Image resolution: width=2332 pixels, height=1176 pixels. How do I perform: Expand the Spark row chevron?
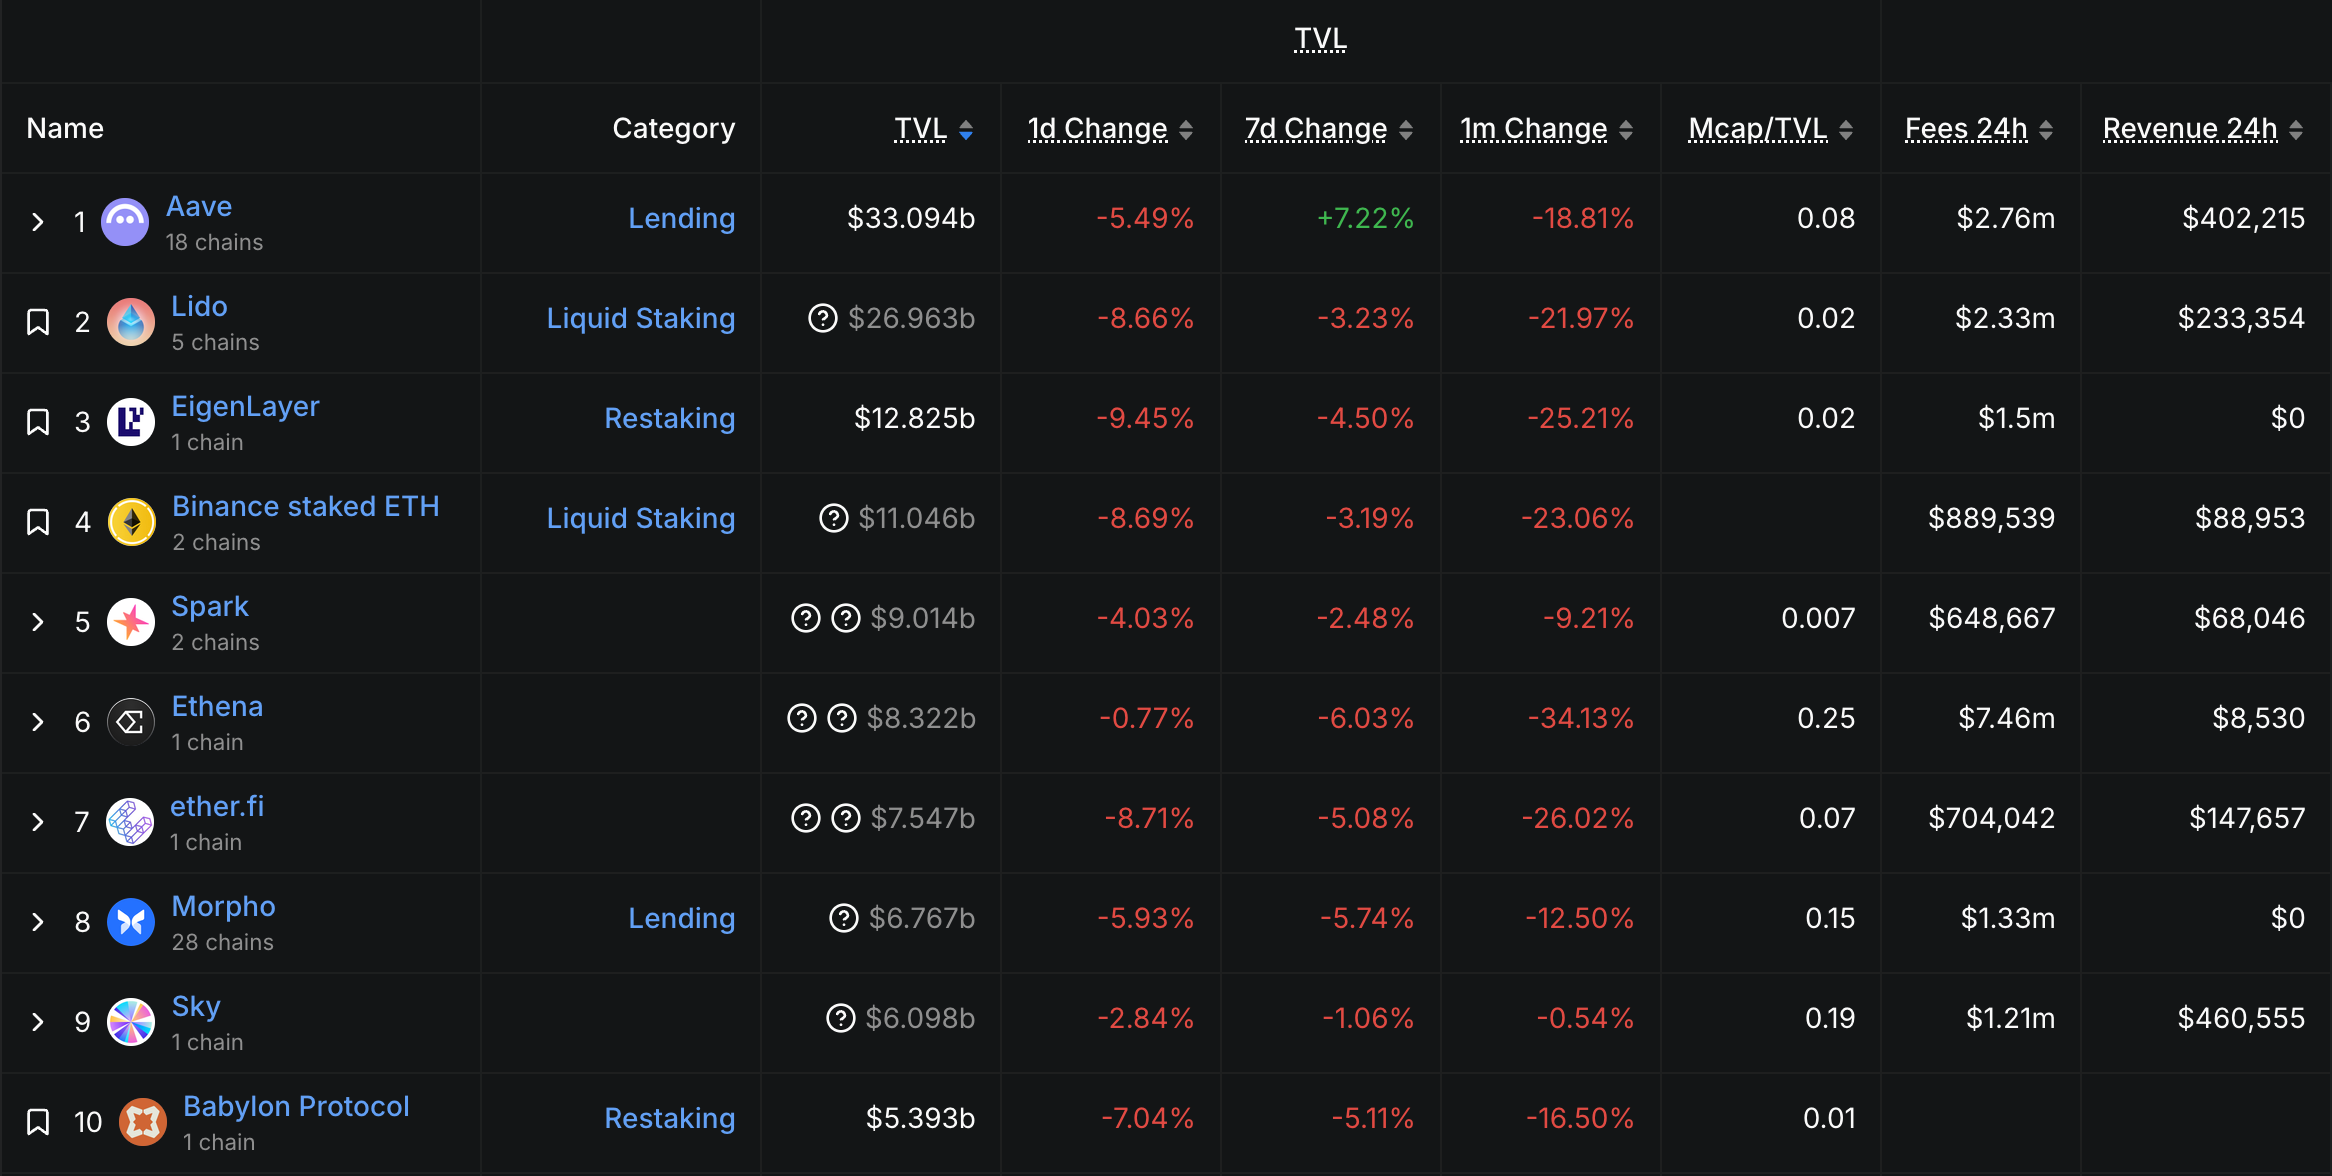pos(38,622)
